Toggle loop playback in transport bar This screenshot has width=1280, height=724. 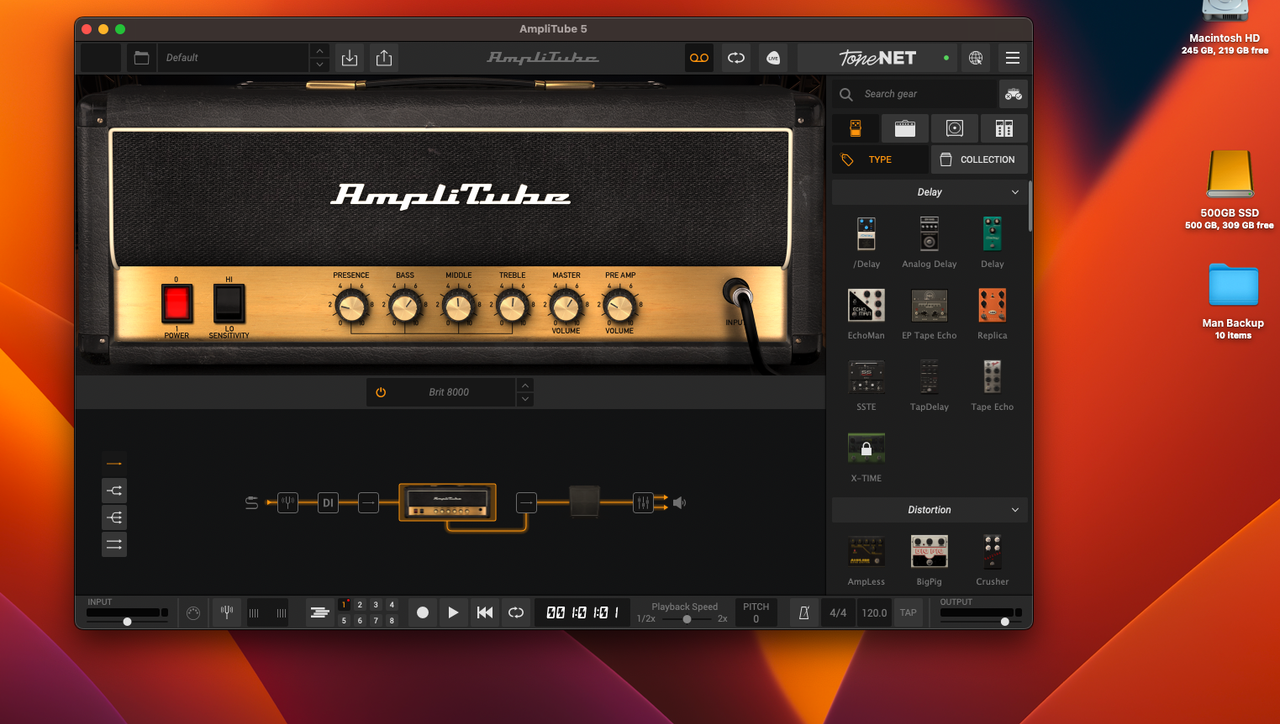(x=516, y=613)
